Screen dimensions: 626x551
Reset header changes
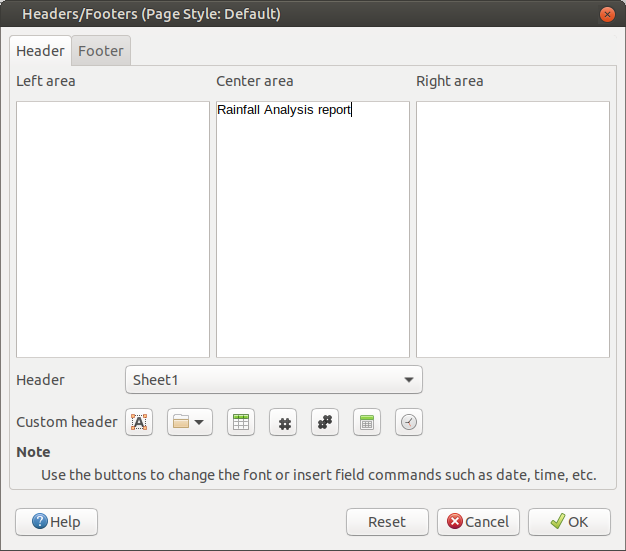387,522
